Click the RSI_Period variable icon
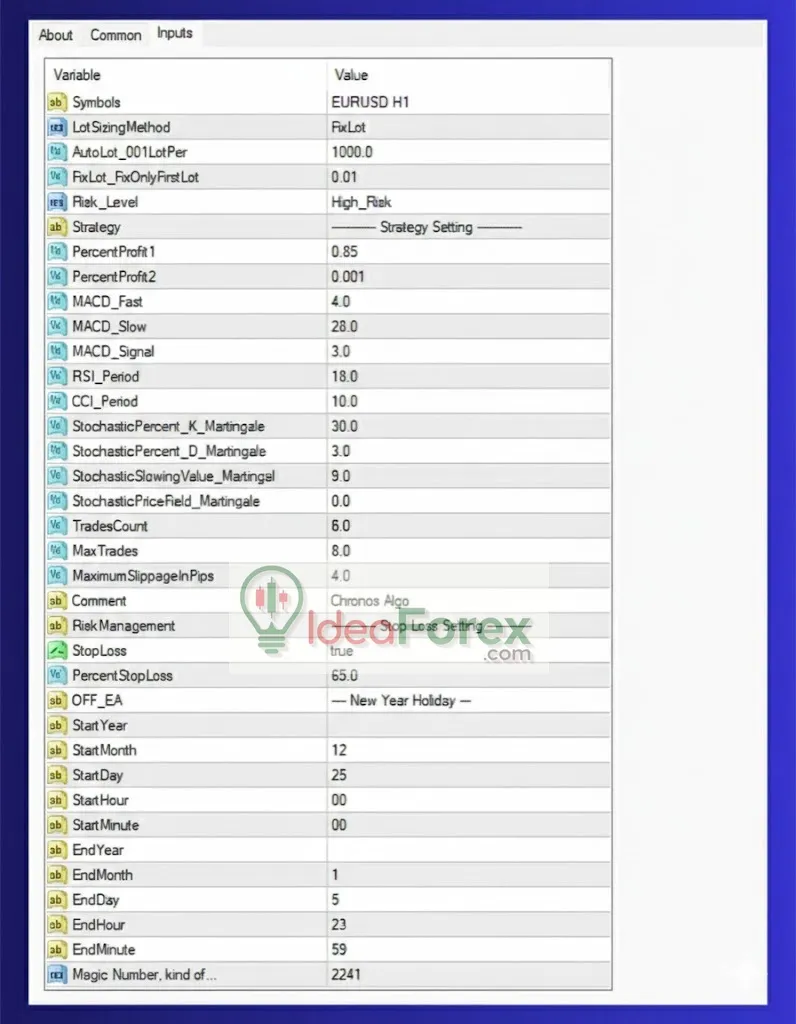 57,377
